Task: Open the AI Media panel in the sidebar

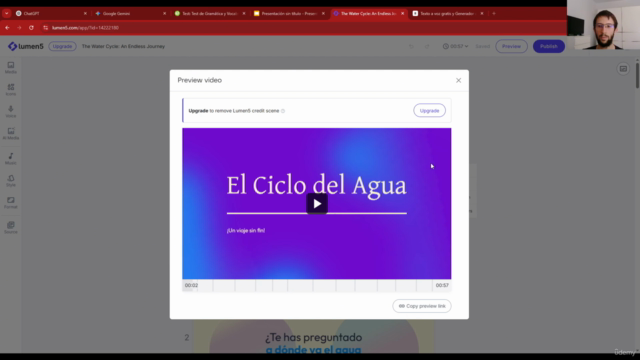Action: coord(11,134)
